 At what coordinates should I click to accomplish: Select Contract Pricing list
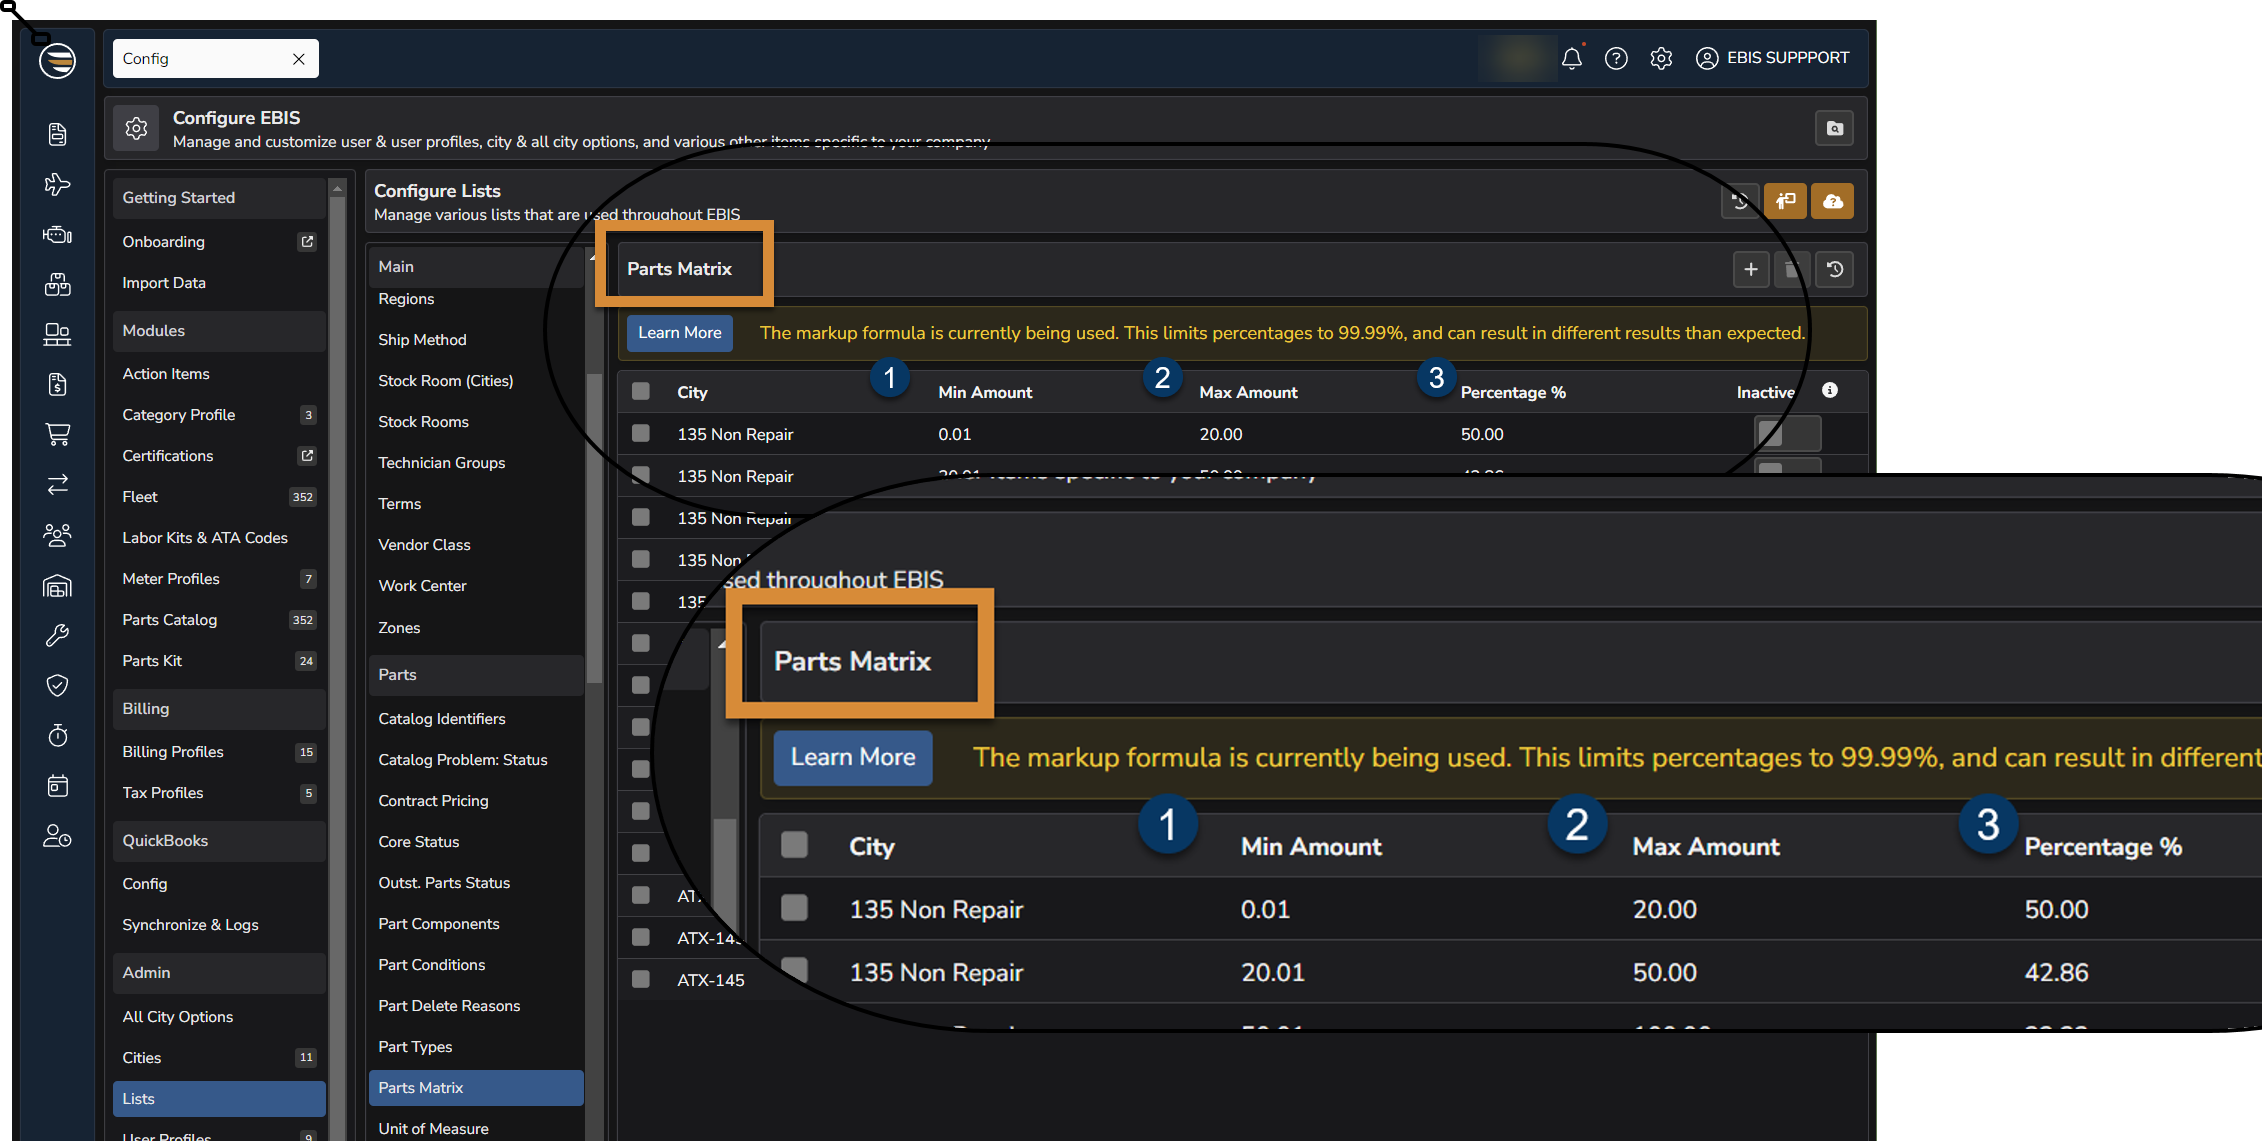(433, 800)
